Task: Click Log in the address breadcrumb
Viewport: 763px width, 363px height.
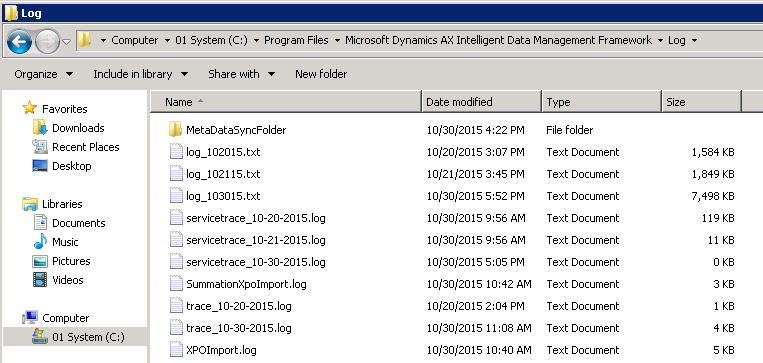Action: (676, 40)
